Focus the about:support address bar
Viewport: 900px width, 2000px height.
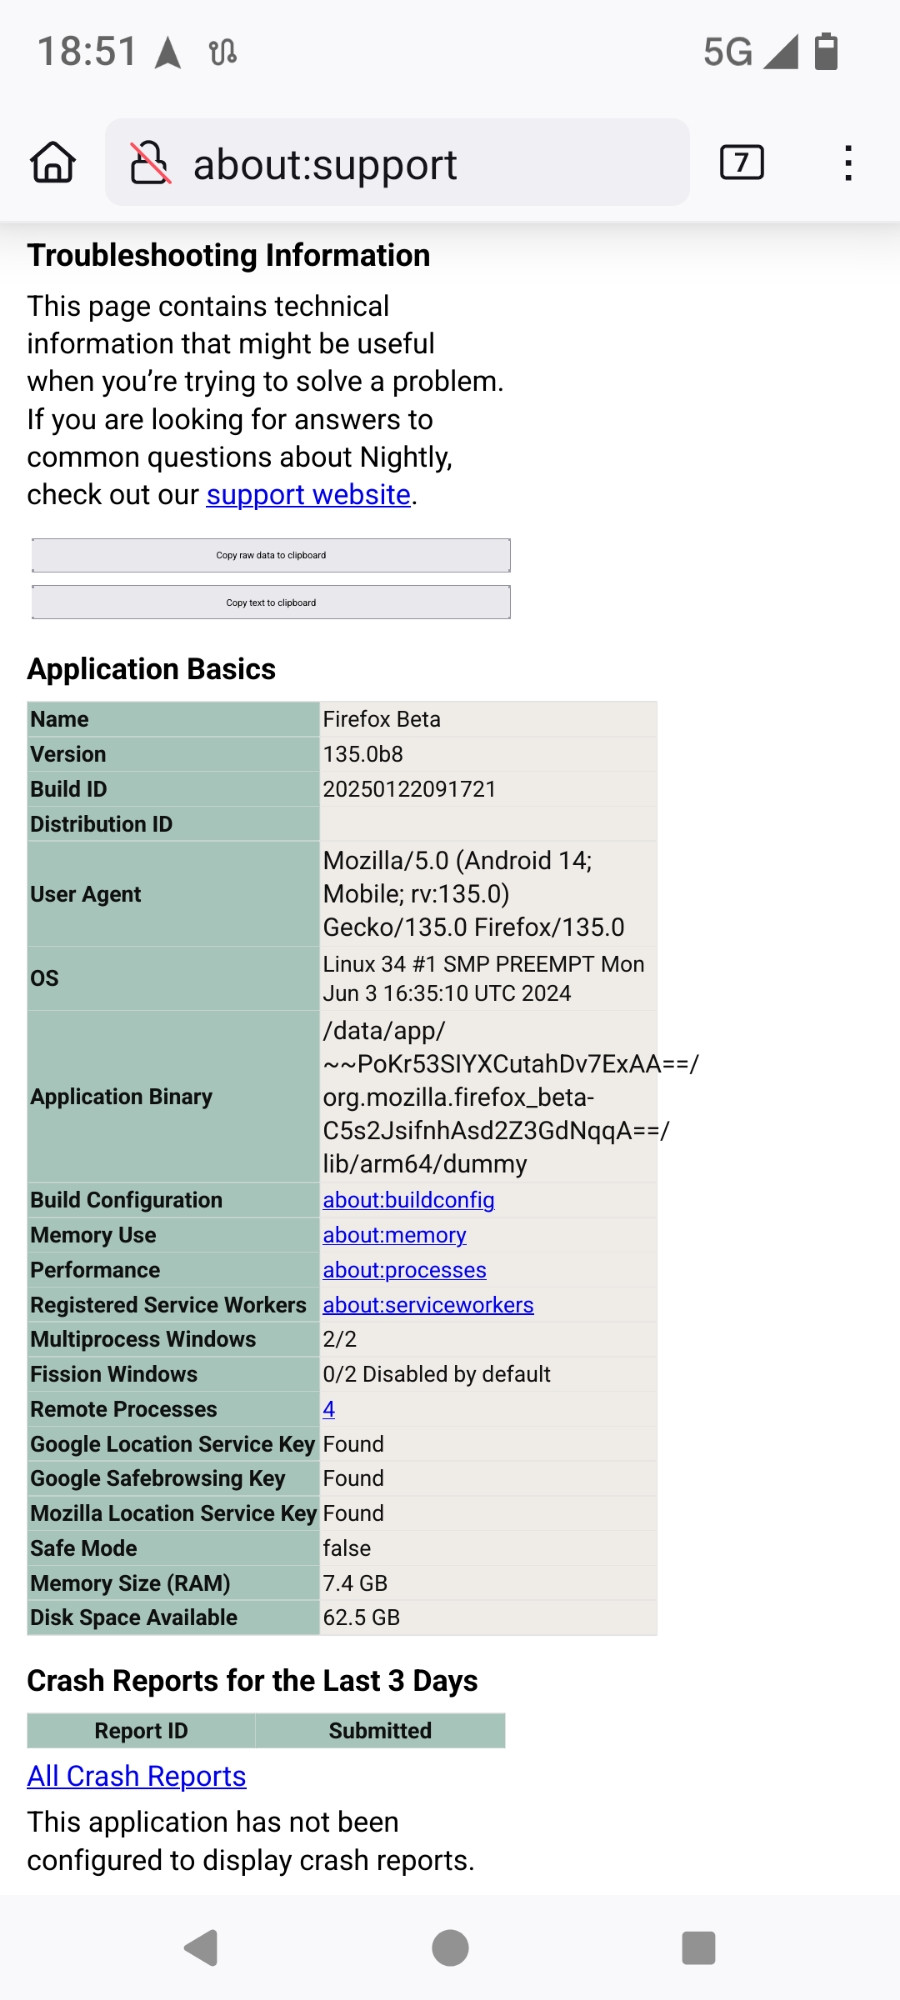pos(397,162)
